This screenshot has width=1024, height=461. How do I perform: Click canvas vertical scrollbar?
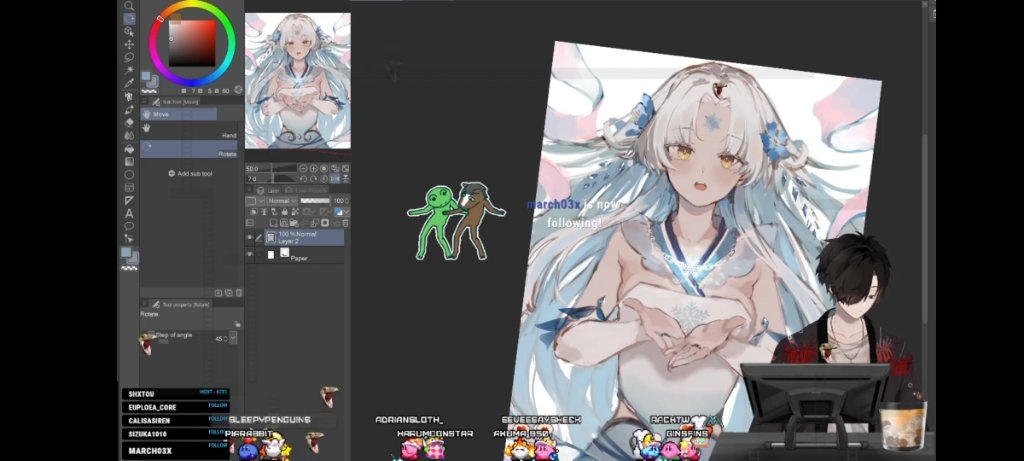coord(925,229)
